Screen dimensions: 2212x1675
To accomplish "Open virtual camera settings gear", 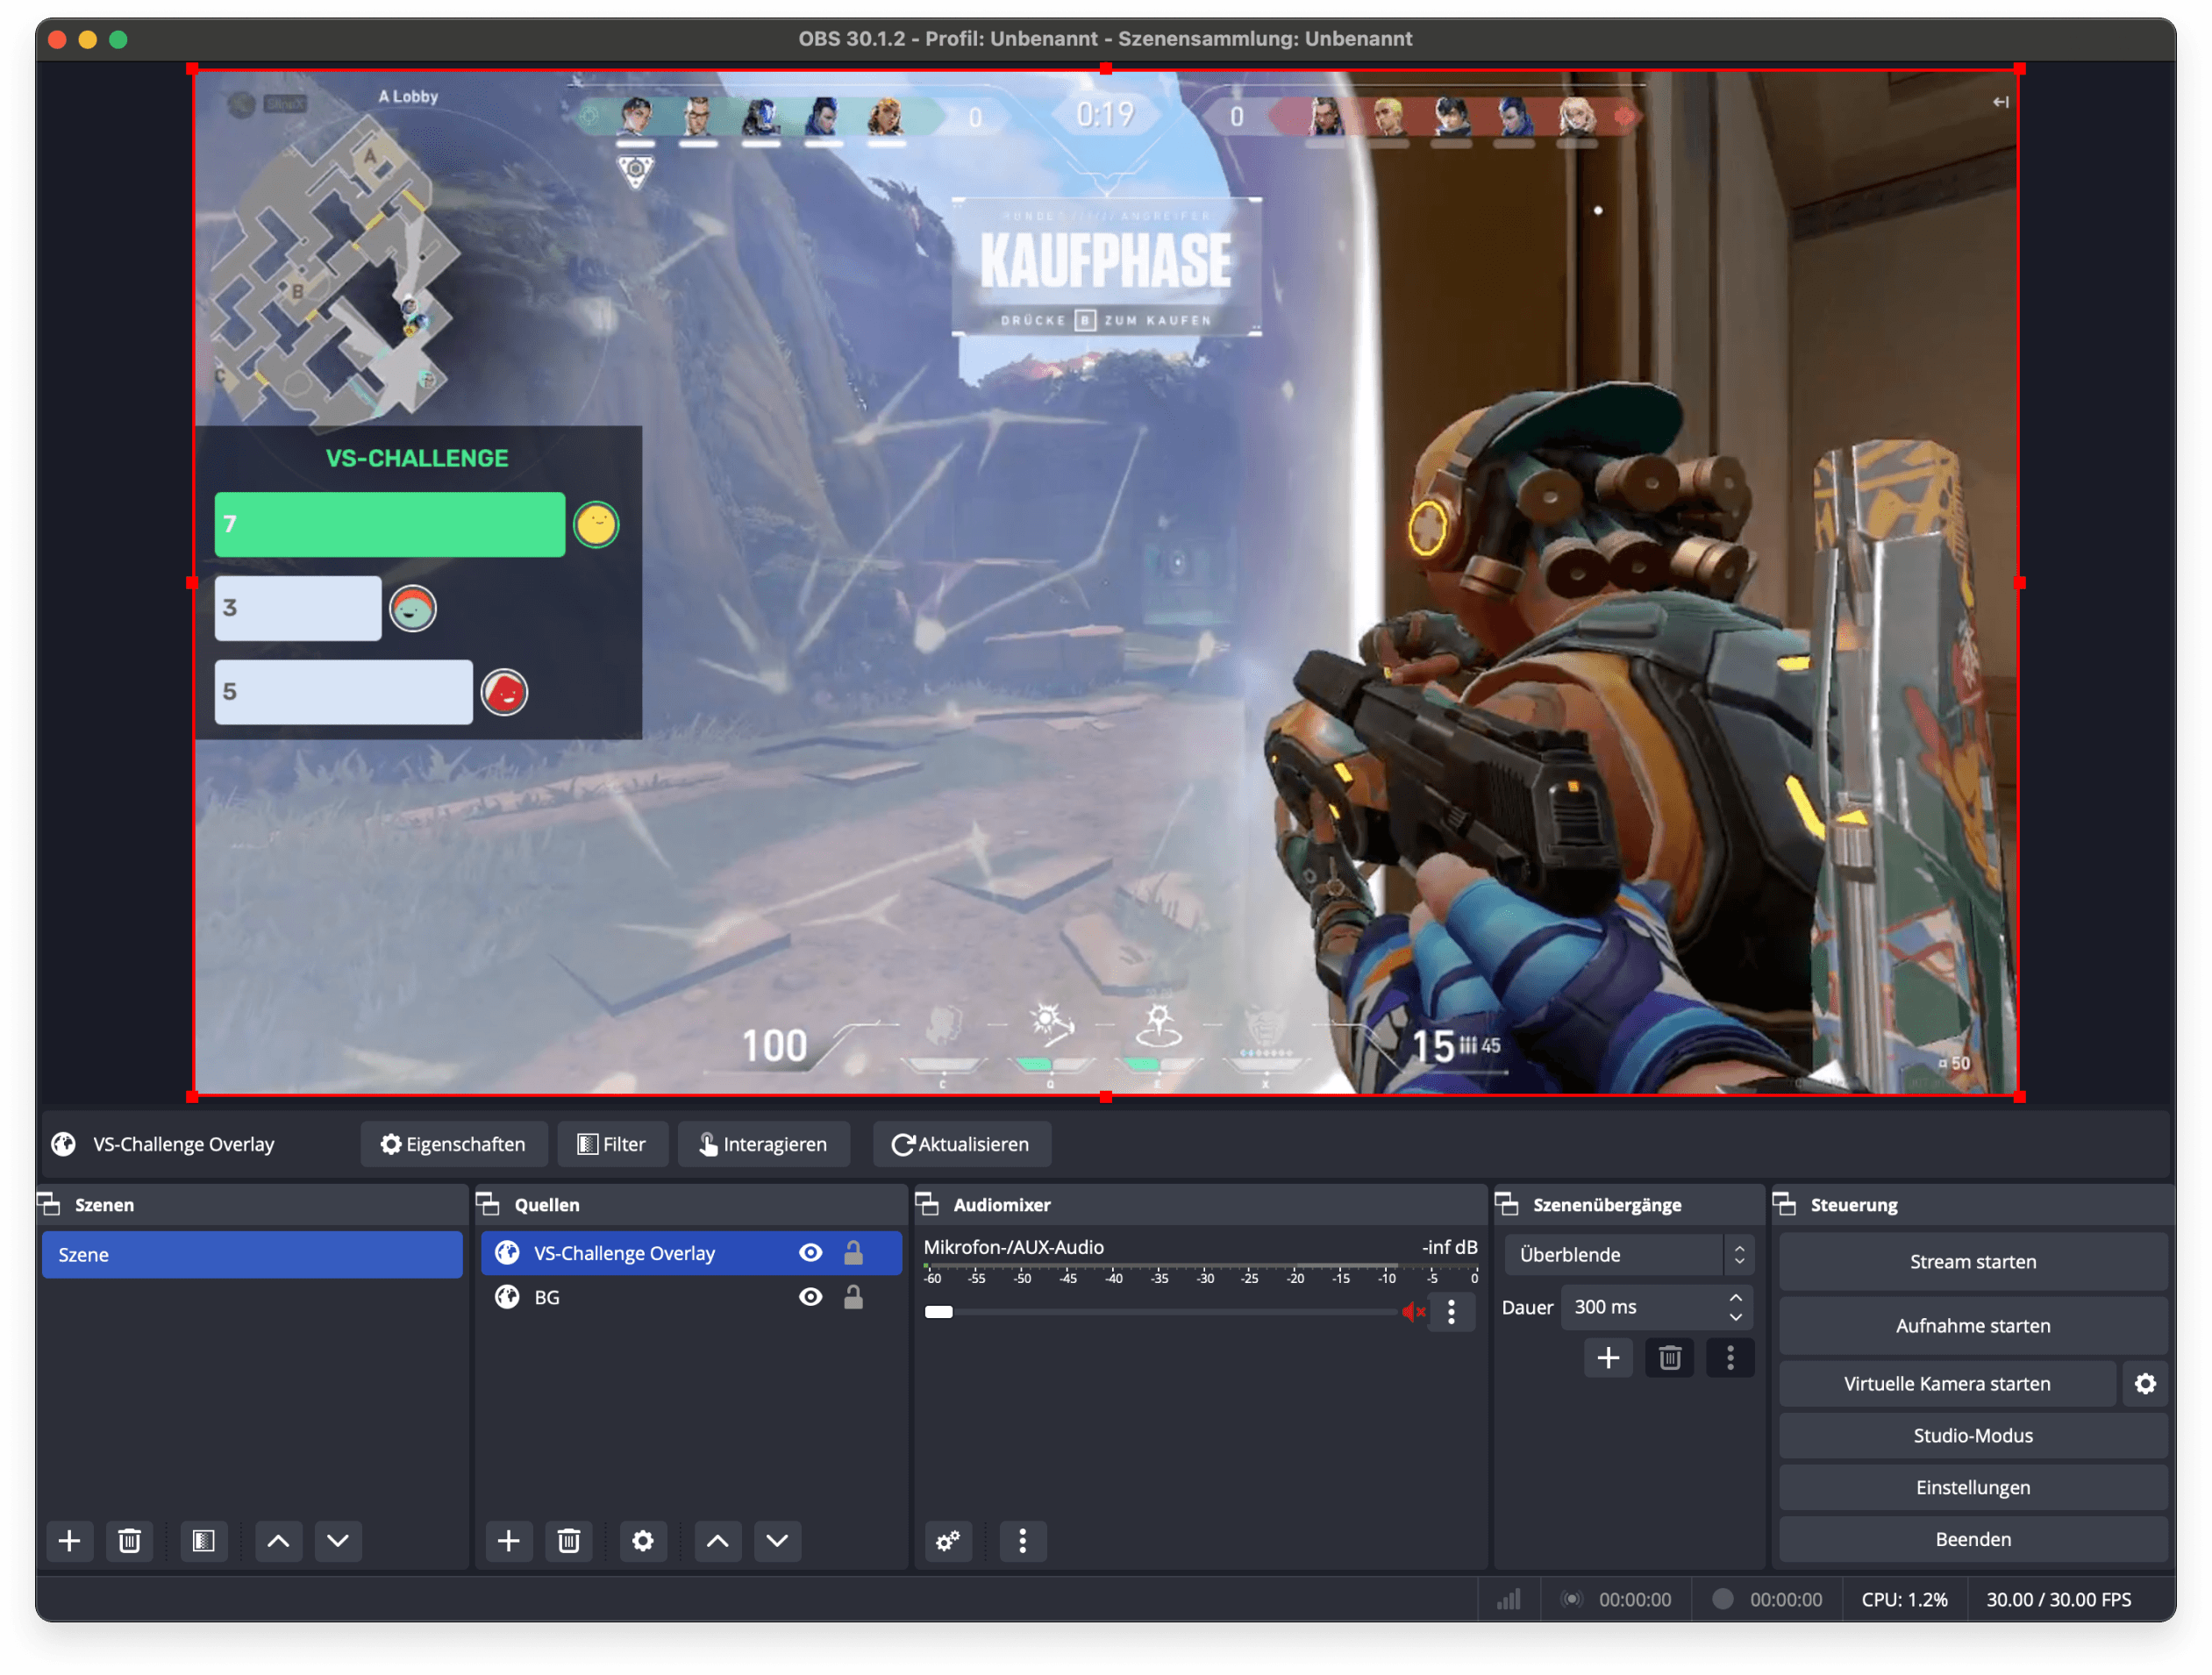I will [2145, 1384].
